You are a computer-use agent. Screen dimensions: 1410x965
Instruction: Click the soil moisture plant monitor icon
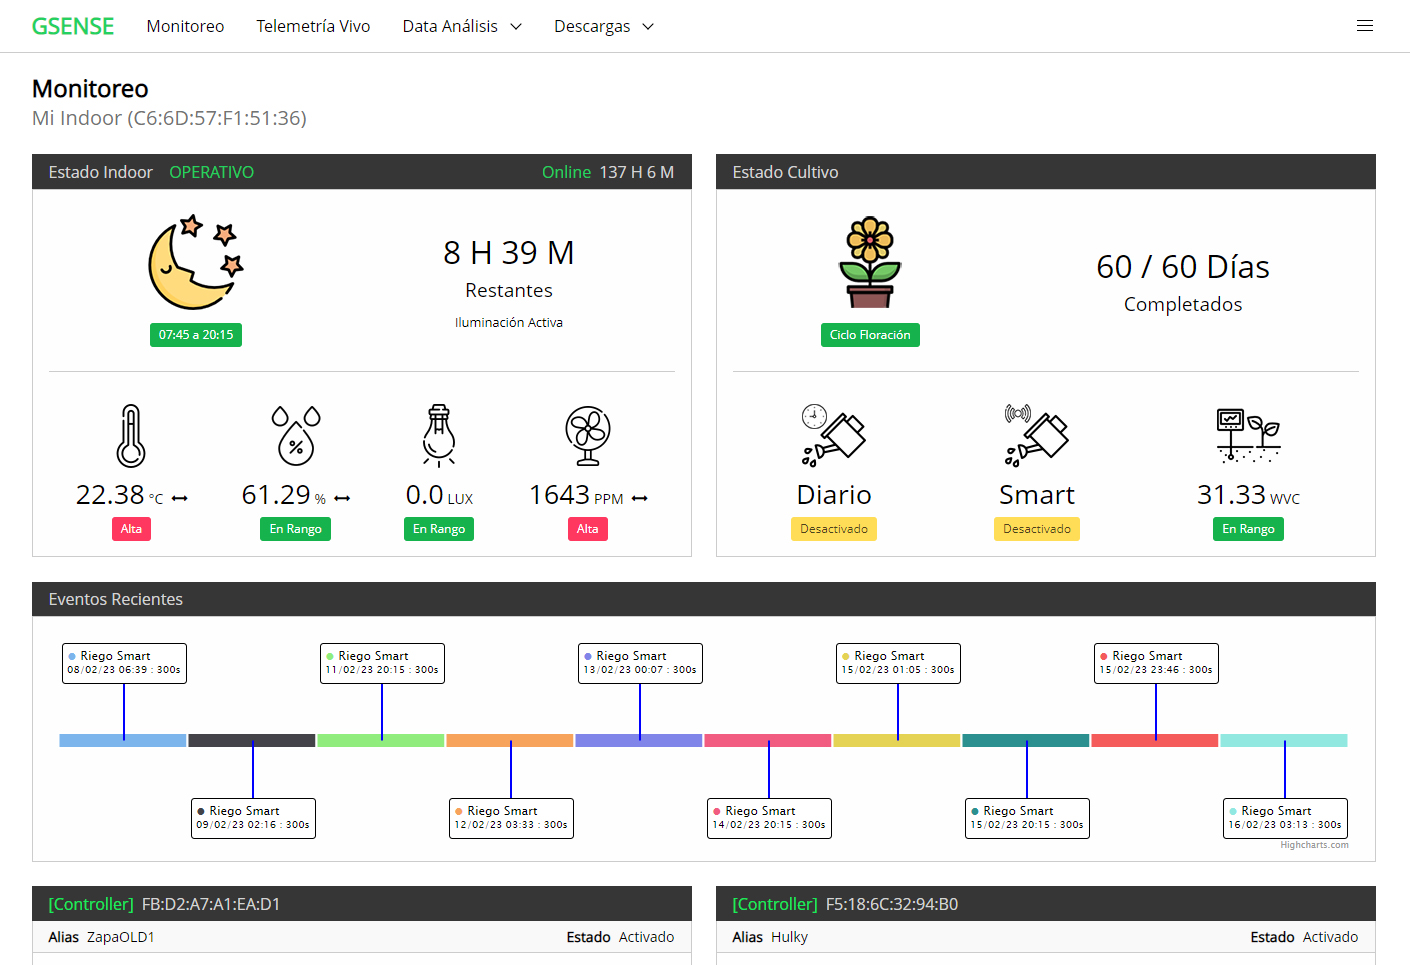point(1248,436)
